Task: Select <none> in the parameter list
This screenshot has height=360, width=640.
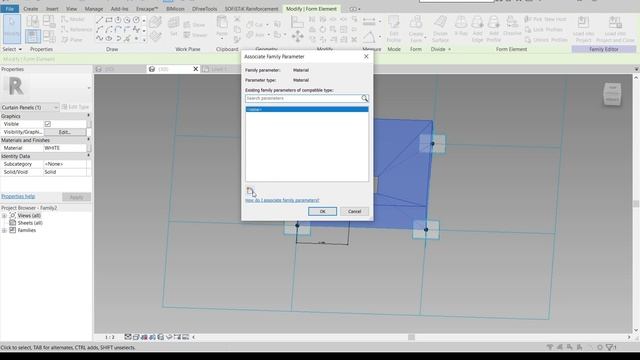Action: pos(307,109)
